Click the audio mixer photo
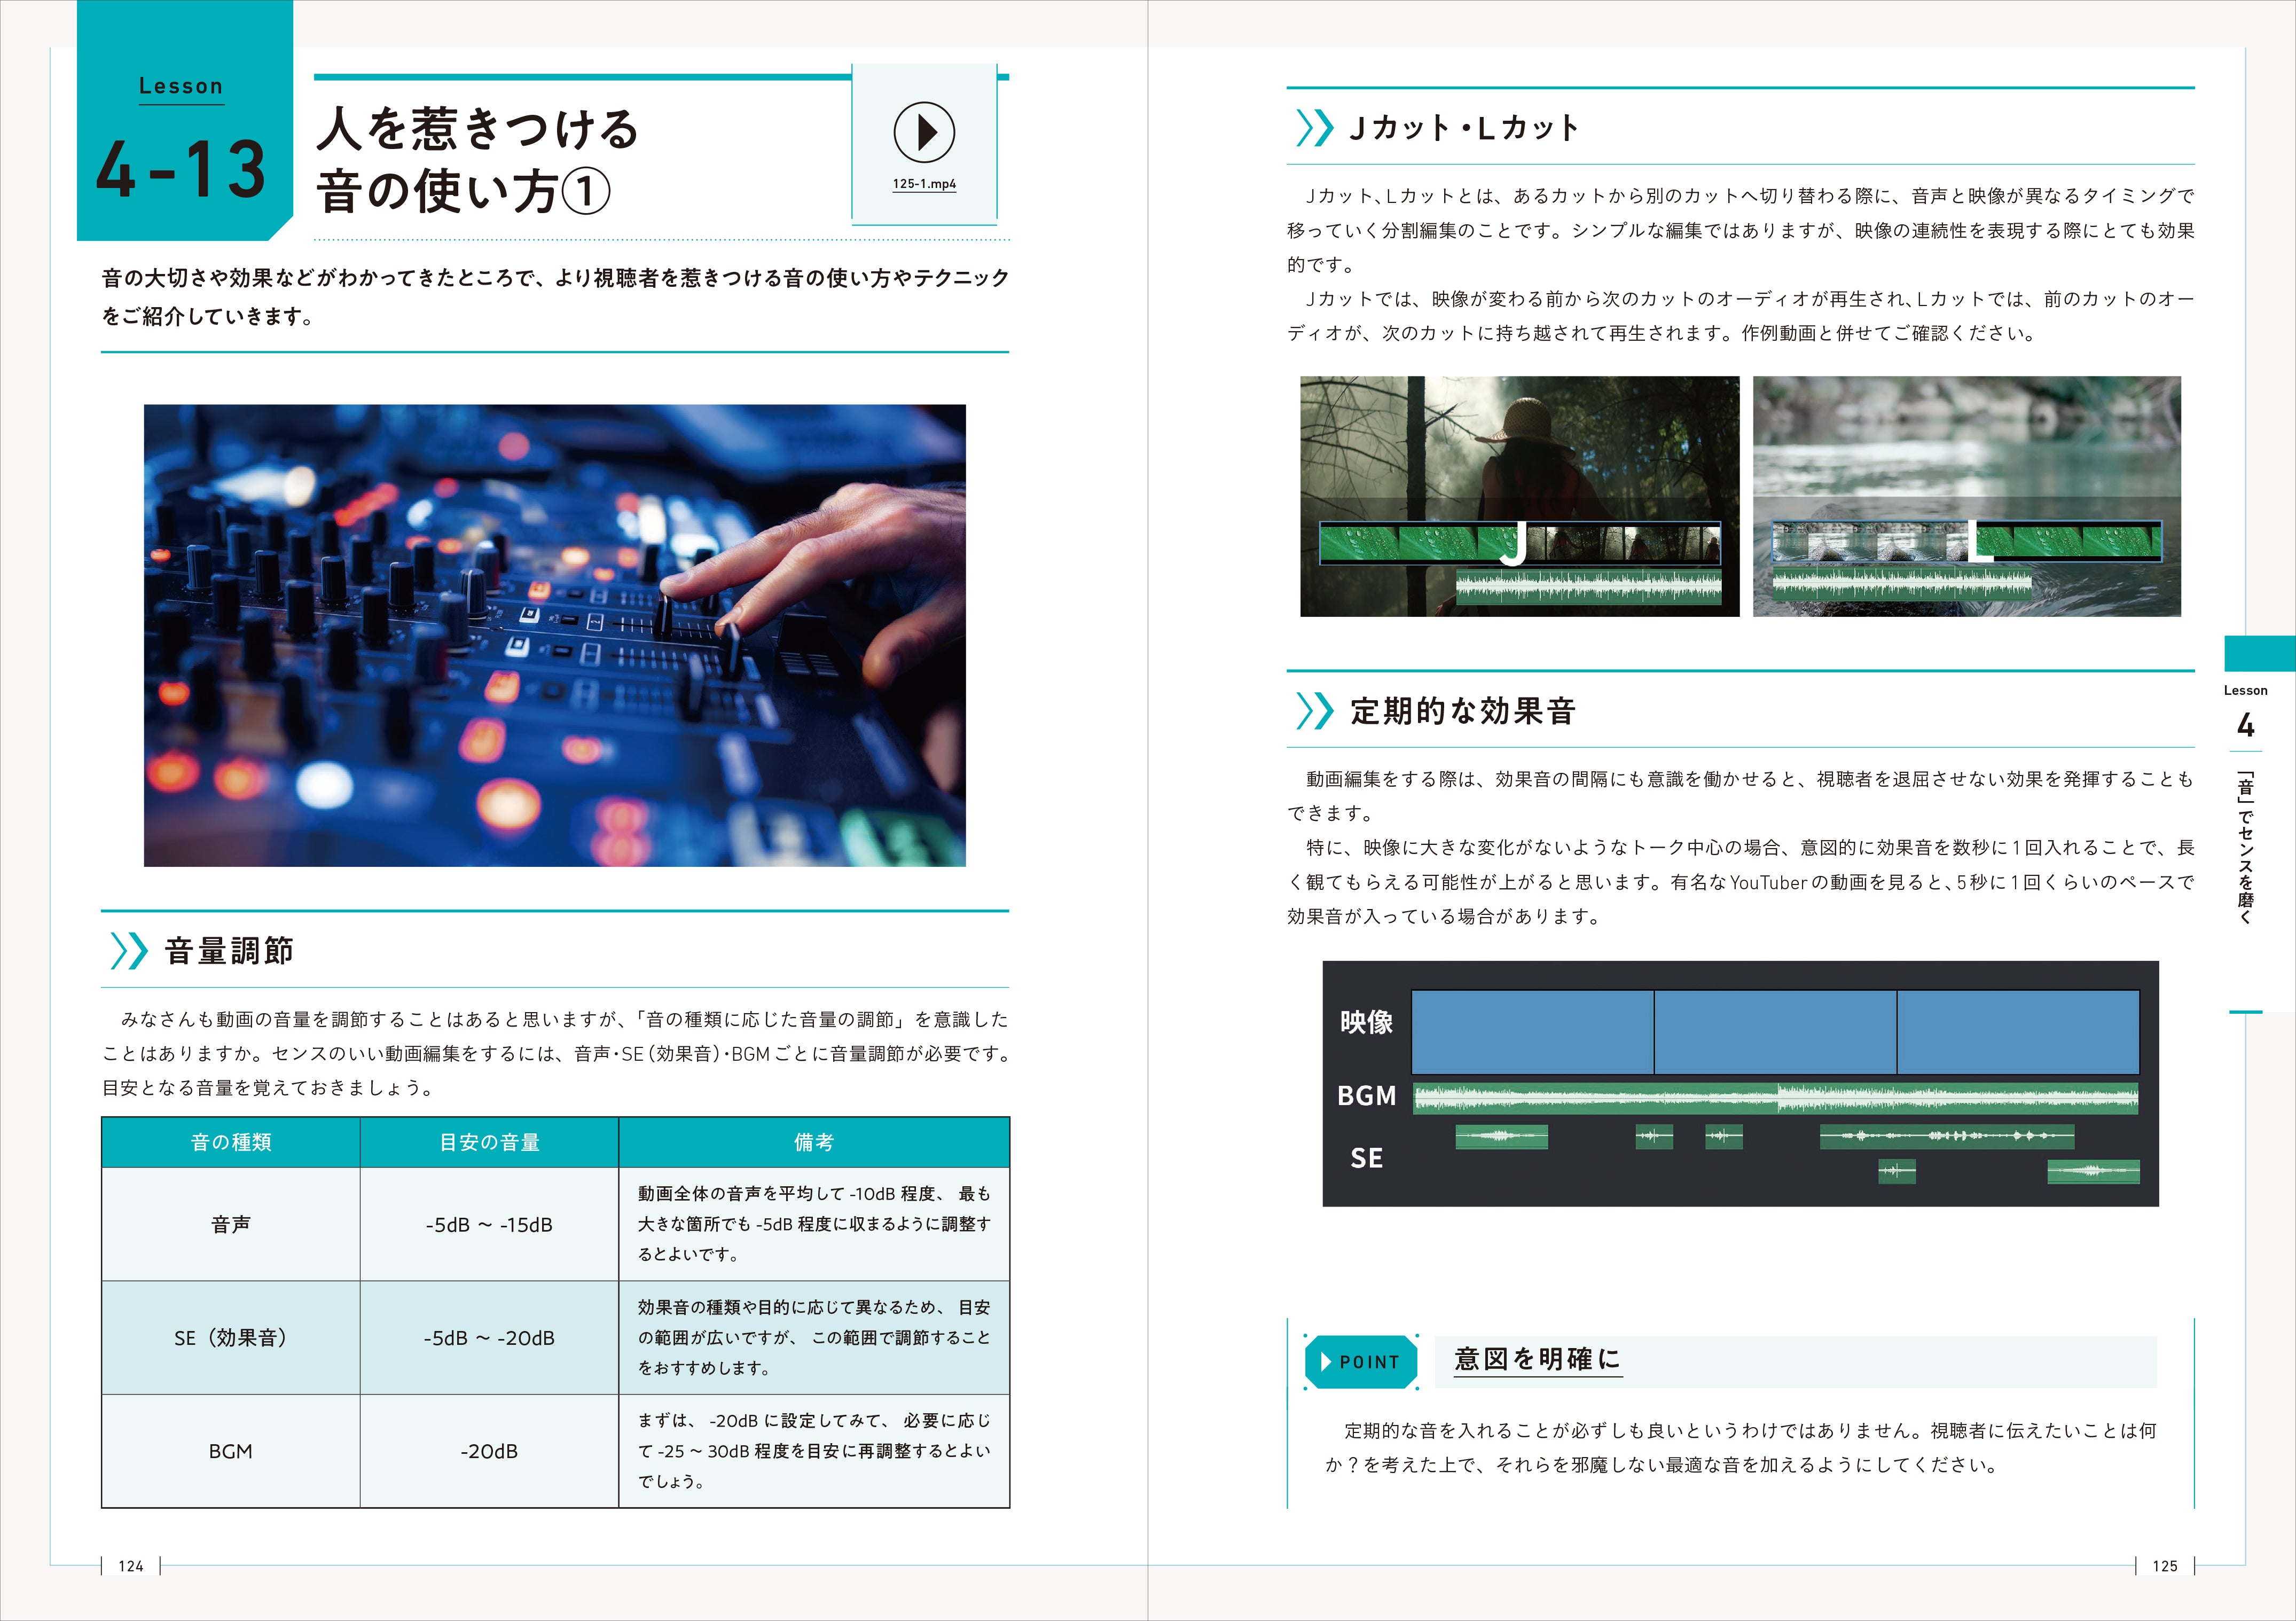The width and height of the screenshot is (2296, 1621). click(555, 635)
